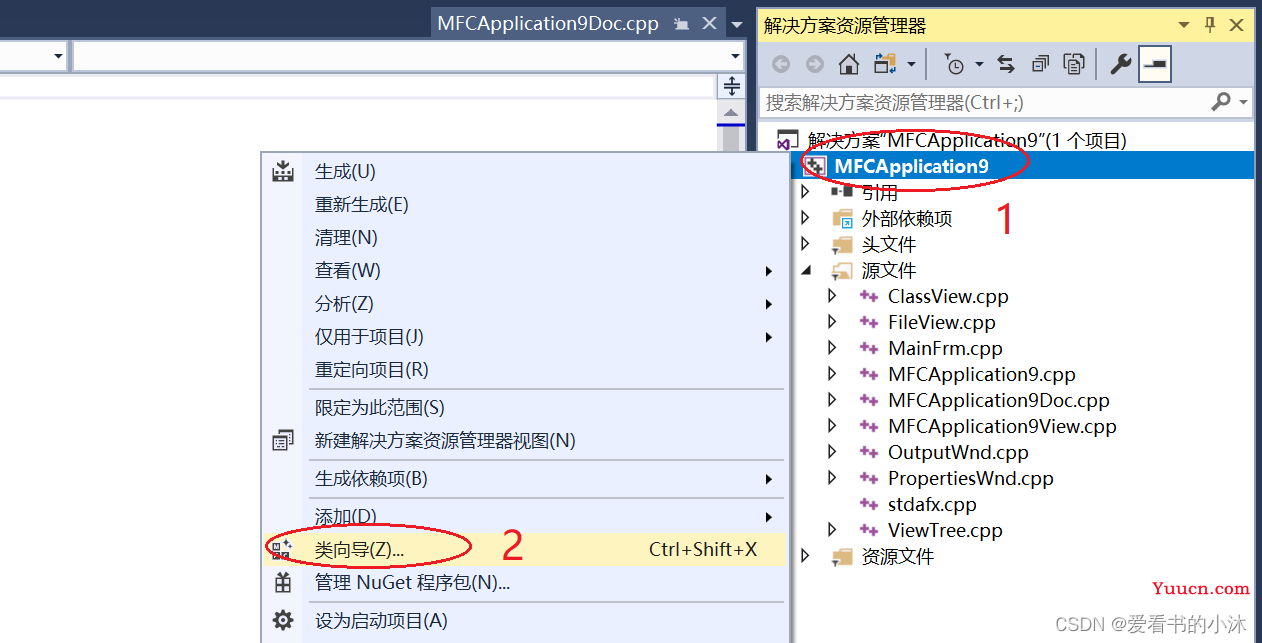Viewport: 1262px width, 643px height.
Task: Click the 外部依赖项 folder icon
Action: coord(842,219)
